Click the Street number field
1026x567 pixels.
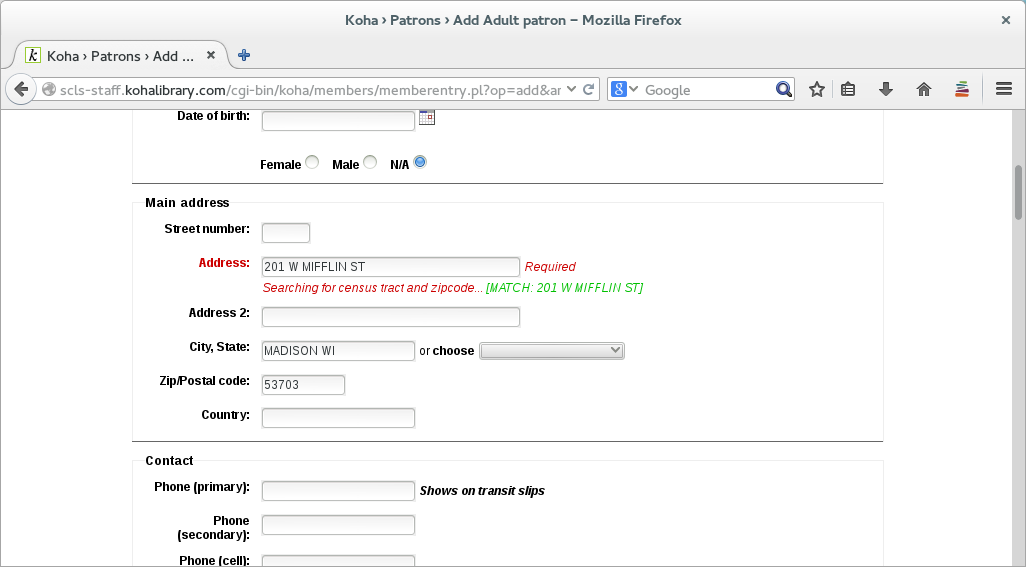pyautogui.click(x=286, y=233)
